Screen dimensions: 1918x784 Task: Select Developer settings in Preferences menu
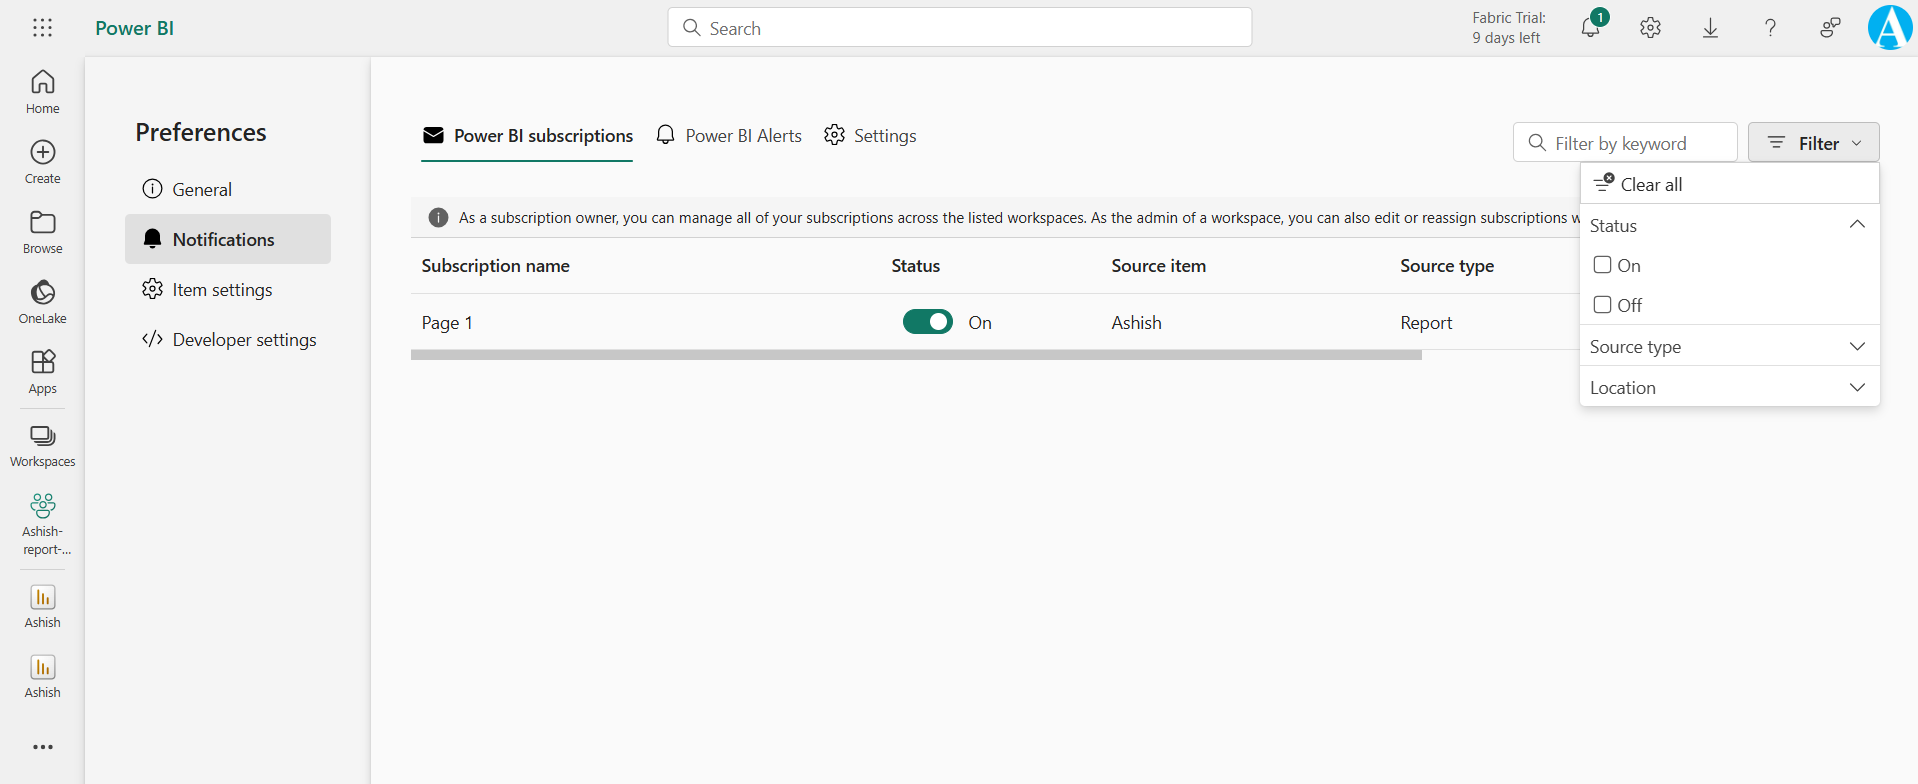(244, 340)
